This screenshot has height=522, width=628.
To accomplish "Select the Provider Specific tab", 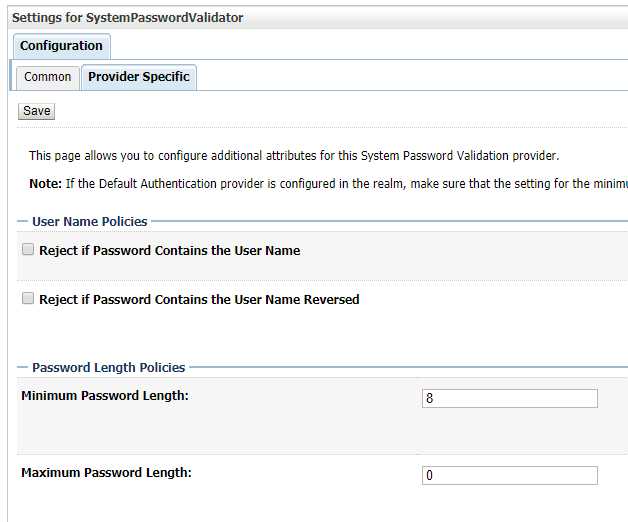I will tap(138, 77).
